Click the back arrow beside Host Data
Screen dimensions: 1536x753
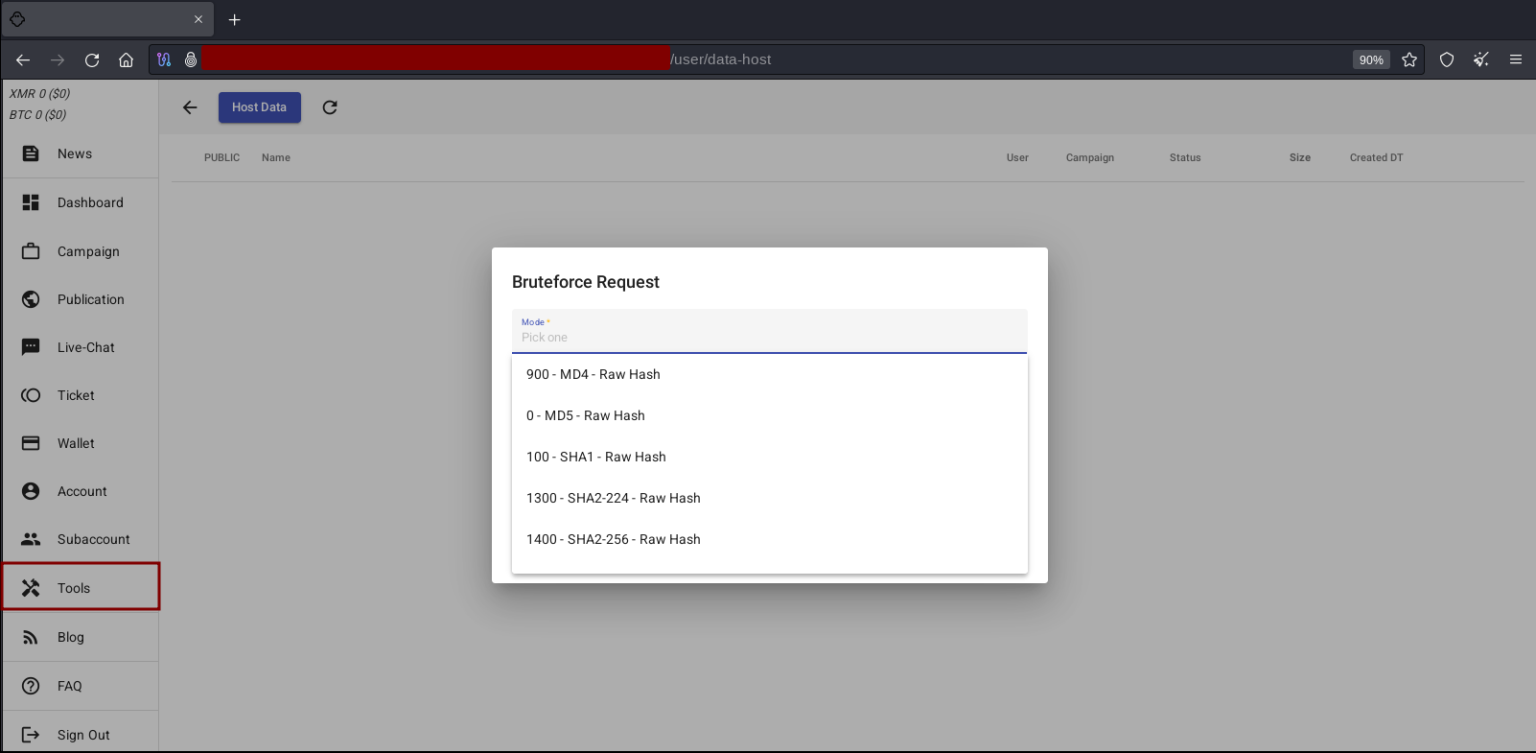[190, 107]
